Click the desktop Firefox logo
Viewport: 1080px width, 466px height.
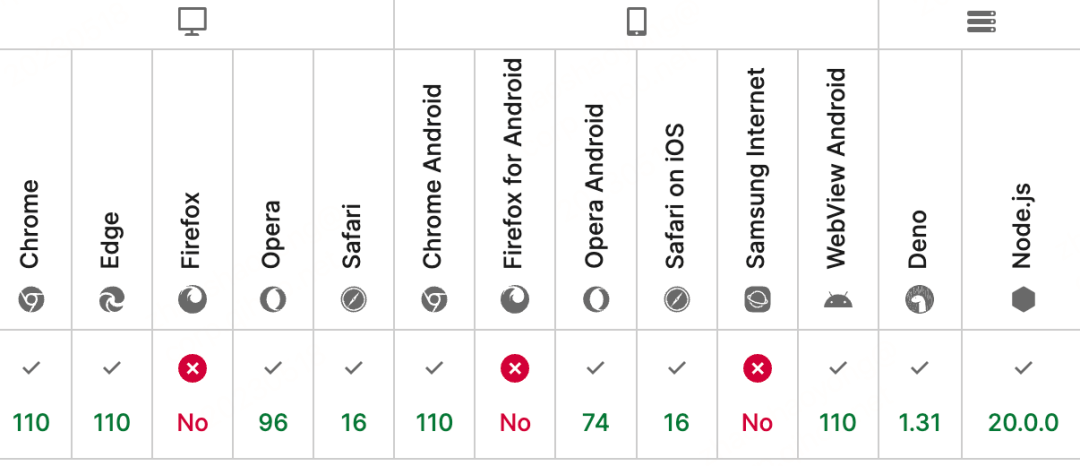tap(192, 299)
